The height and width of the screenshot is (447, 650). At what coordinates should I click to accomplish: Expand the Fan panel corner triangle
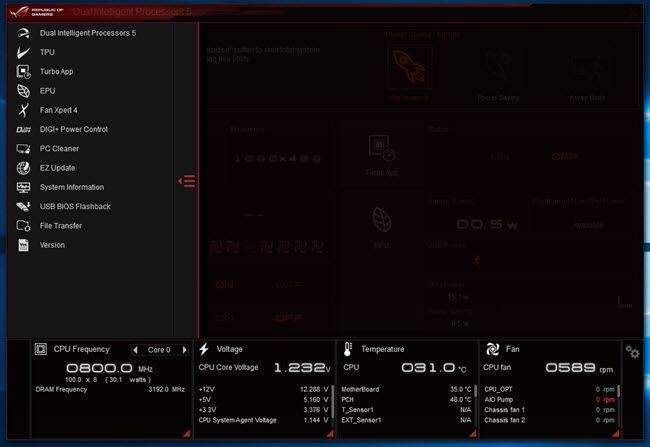coord(616,433)
